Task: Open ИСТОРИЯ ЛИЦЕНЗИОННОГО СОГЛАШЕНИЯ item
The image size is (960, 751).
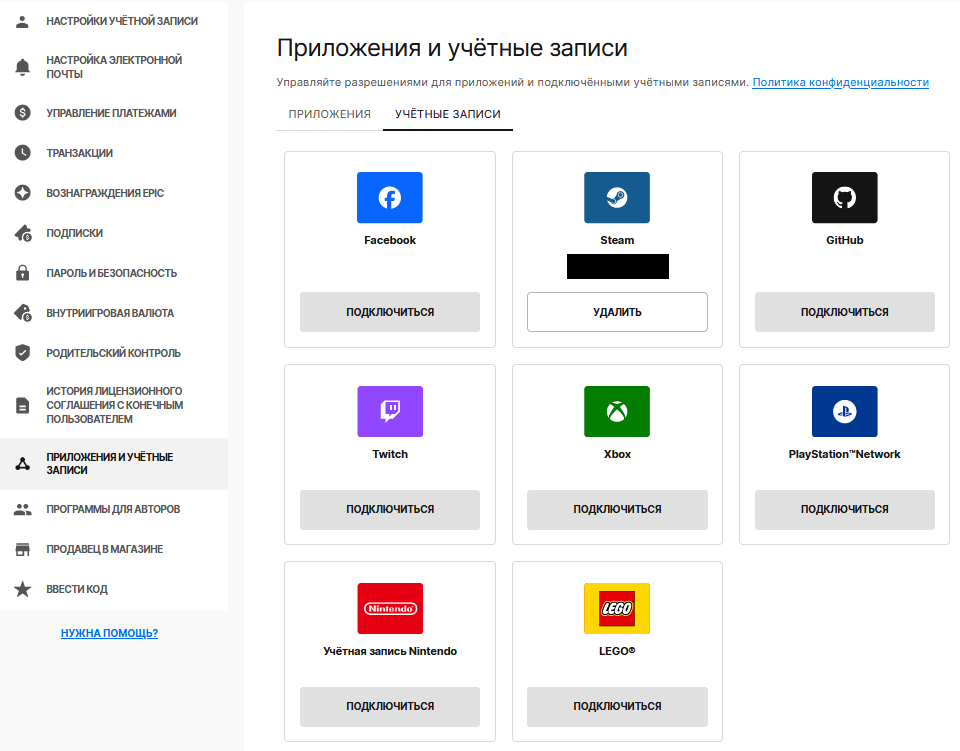Action: (114, 405)
